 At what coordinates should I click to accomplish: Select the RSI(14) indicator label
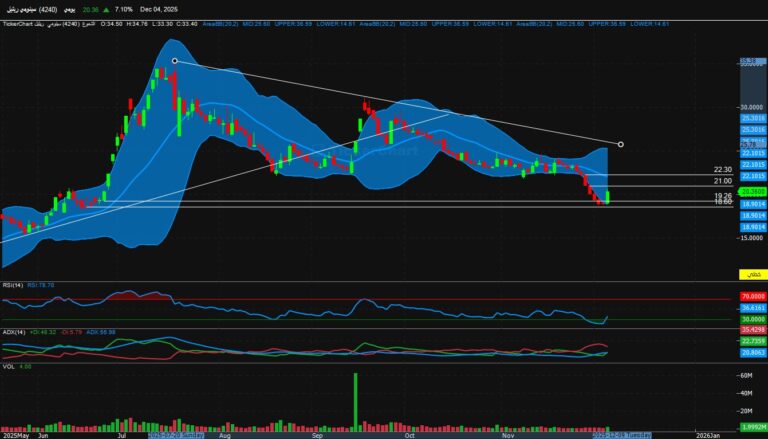point(13,285)
